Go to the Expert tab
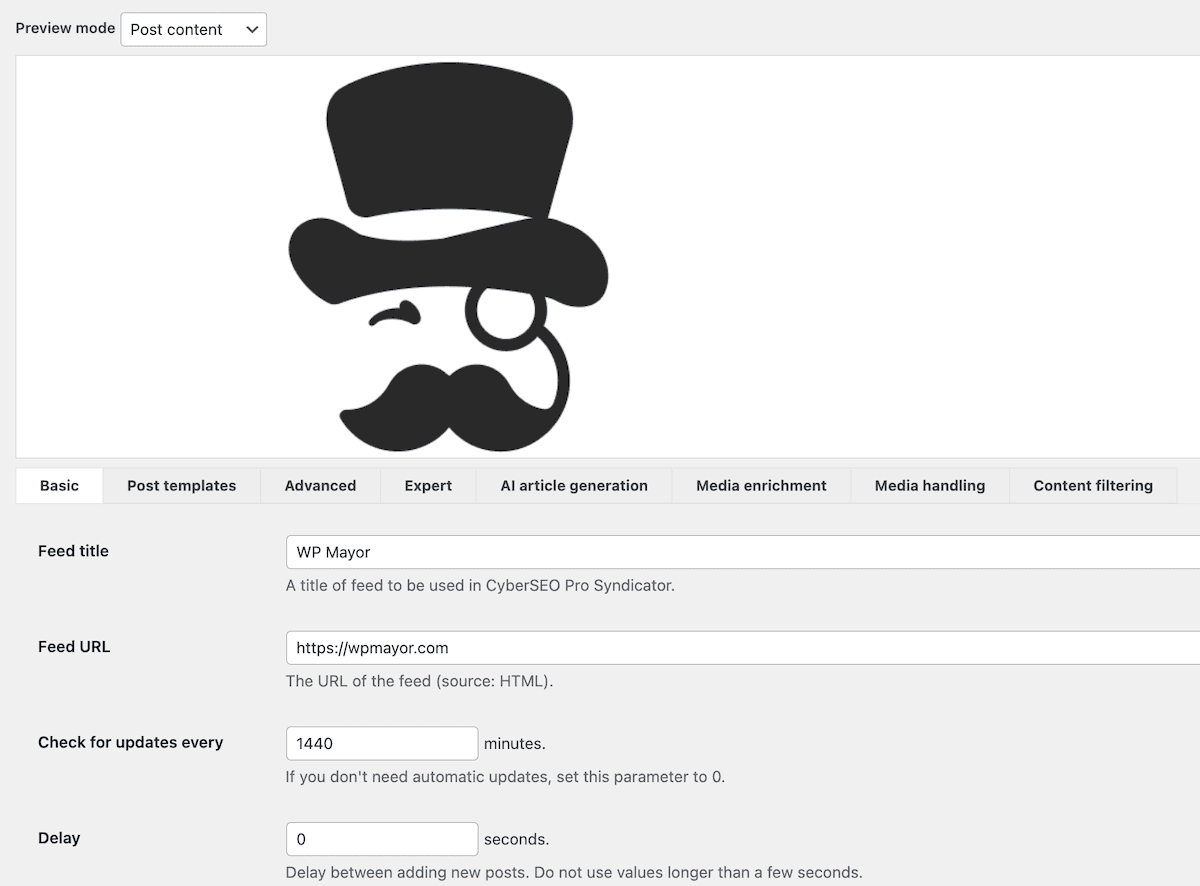 428,485
